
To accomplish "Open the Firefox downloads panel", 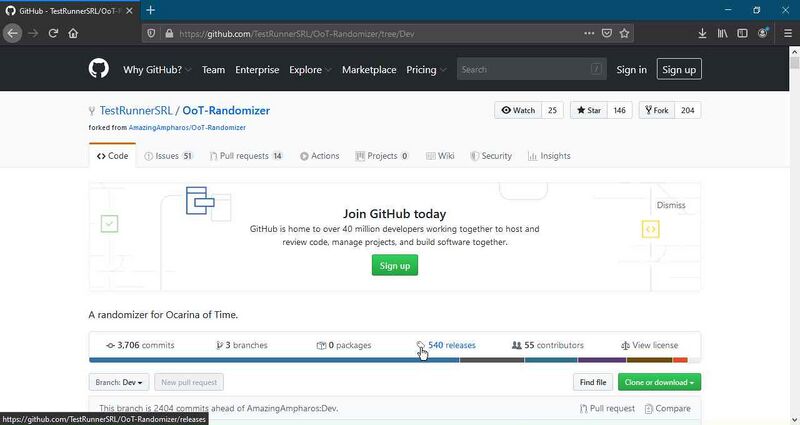I will pyautogui.click(x=702, y=33).
